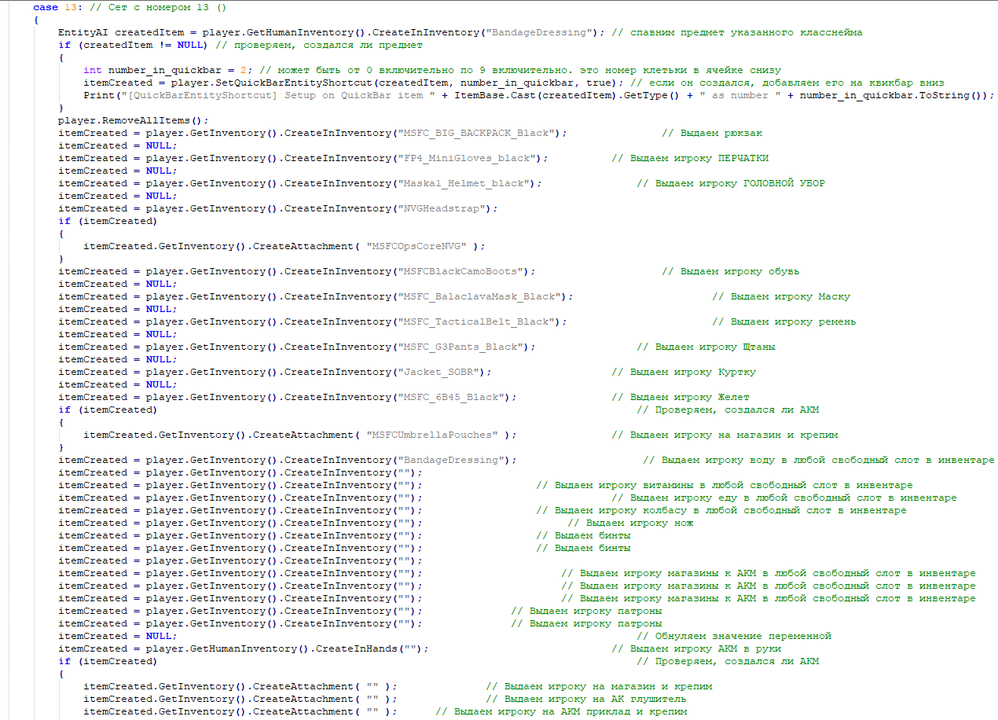The width and height of the screenshot is (998, 720).
Task: Click the Print function call name
Action: tap(99, 95)
